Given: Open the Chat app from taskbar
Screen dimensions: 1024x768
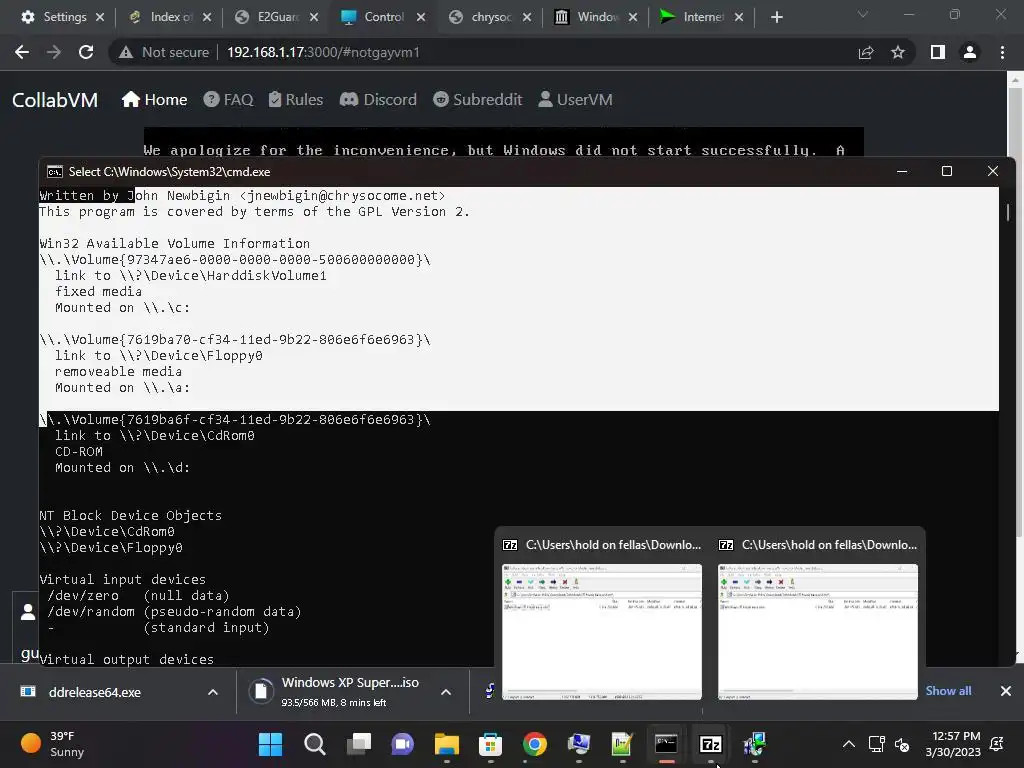Looking at the screenshot, I should [x=402, y=744].
